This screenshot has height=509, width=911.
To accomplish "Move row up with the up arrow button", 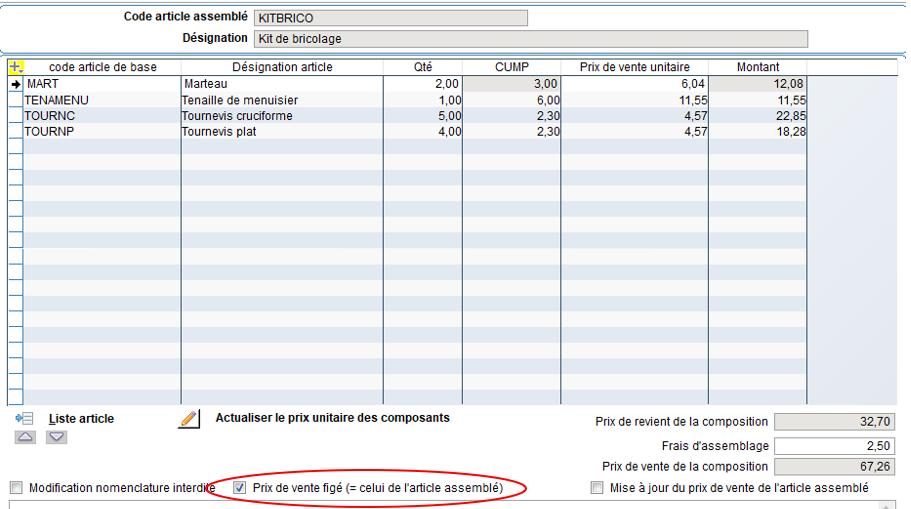I will (x=26, y=437).
